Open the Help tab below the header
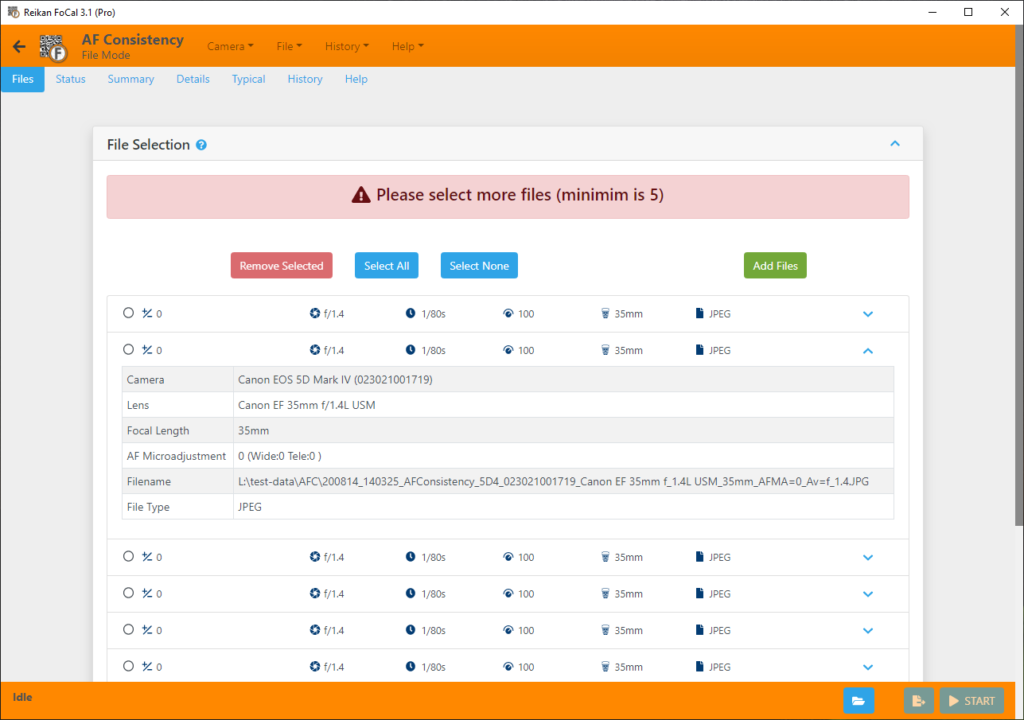This screenshot has width=1024, height=720. [356, 79]
